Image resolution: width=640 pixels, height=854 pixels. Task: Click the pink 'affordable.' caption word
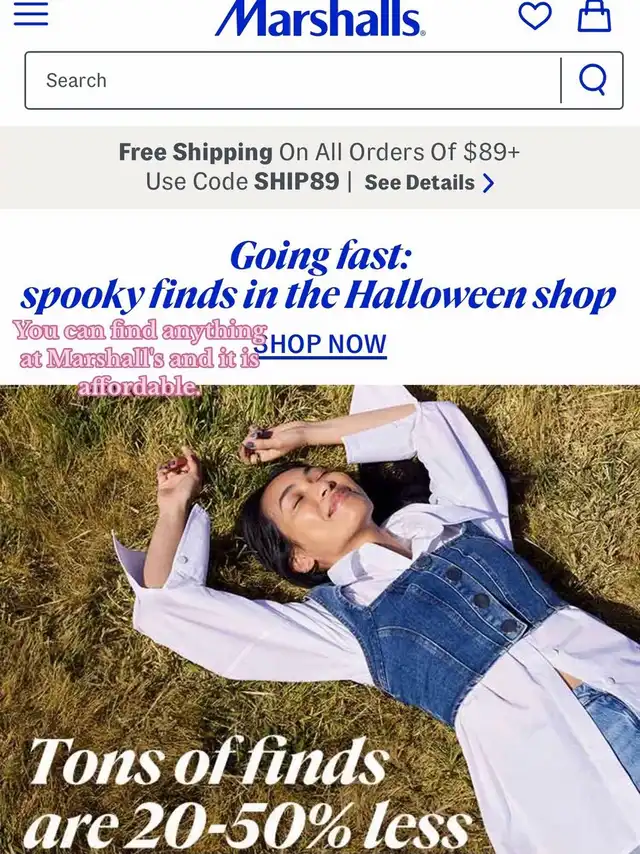point(139,387)
